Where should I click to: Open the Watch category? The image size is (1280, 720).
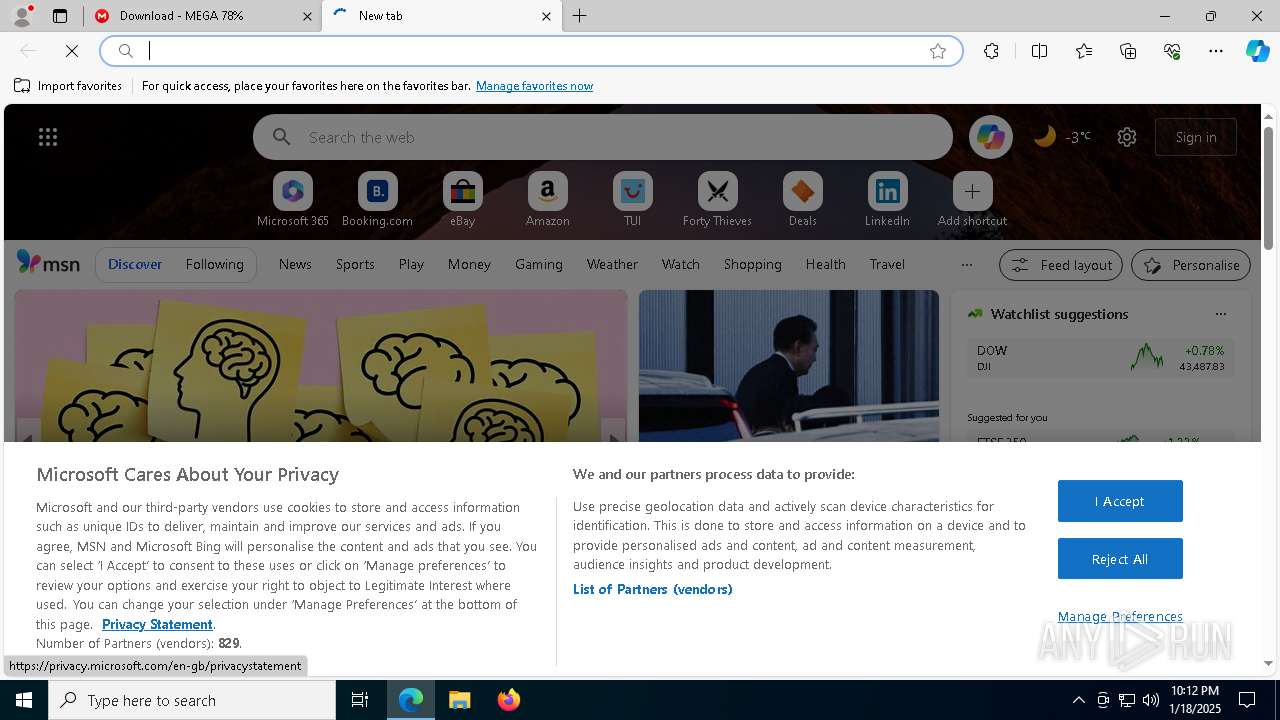pos(681,264)
